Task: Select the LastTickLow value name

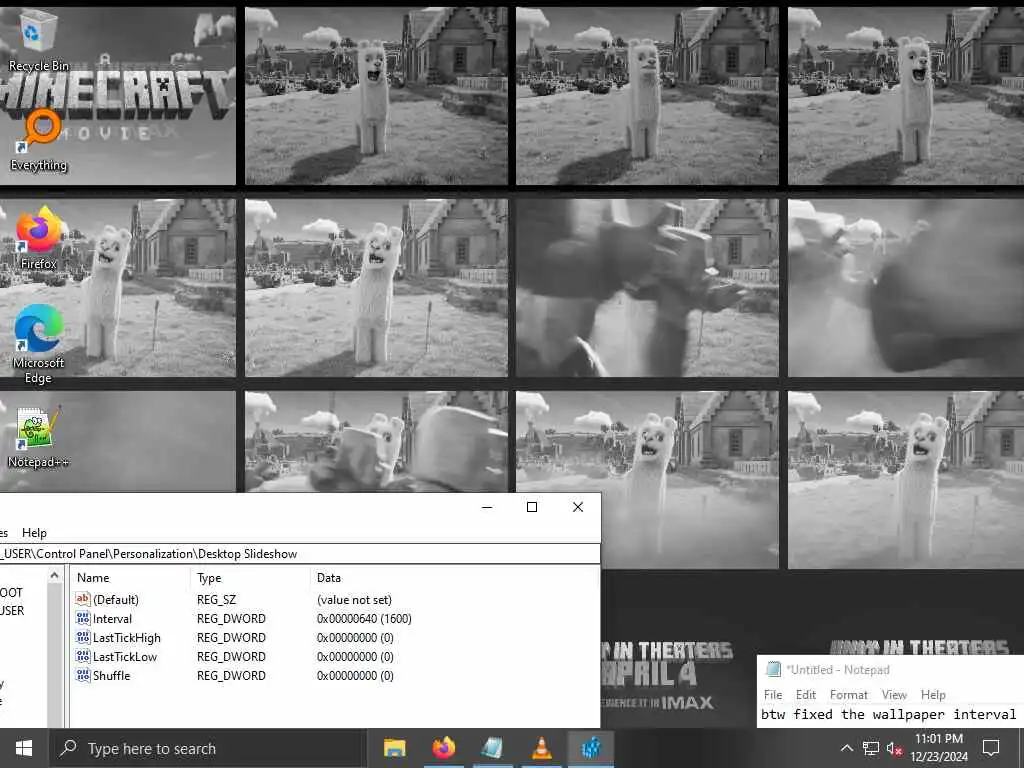Action: click(125, 656)
